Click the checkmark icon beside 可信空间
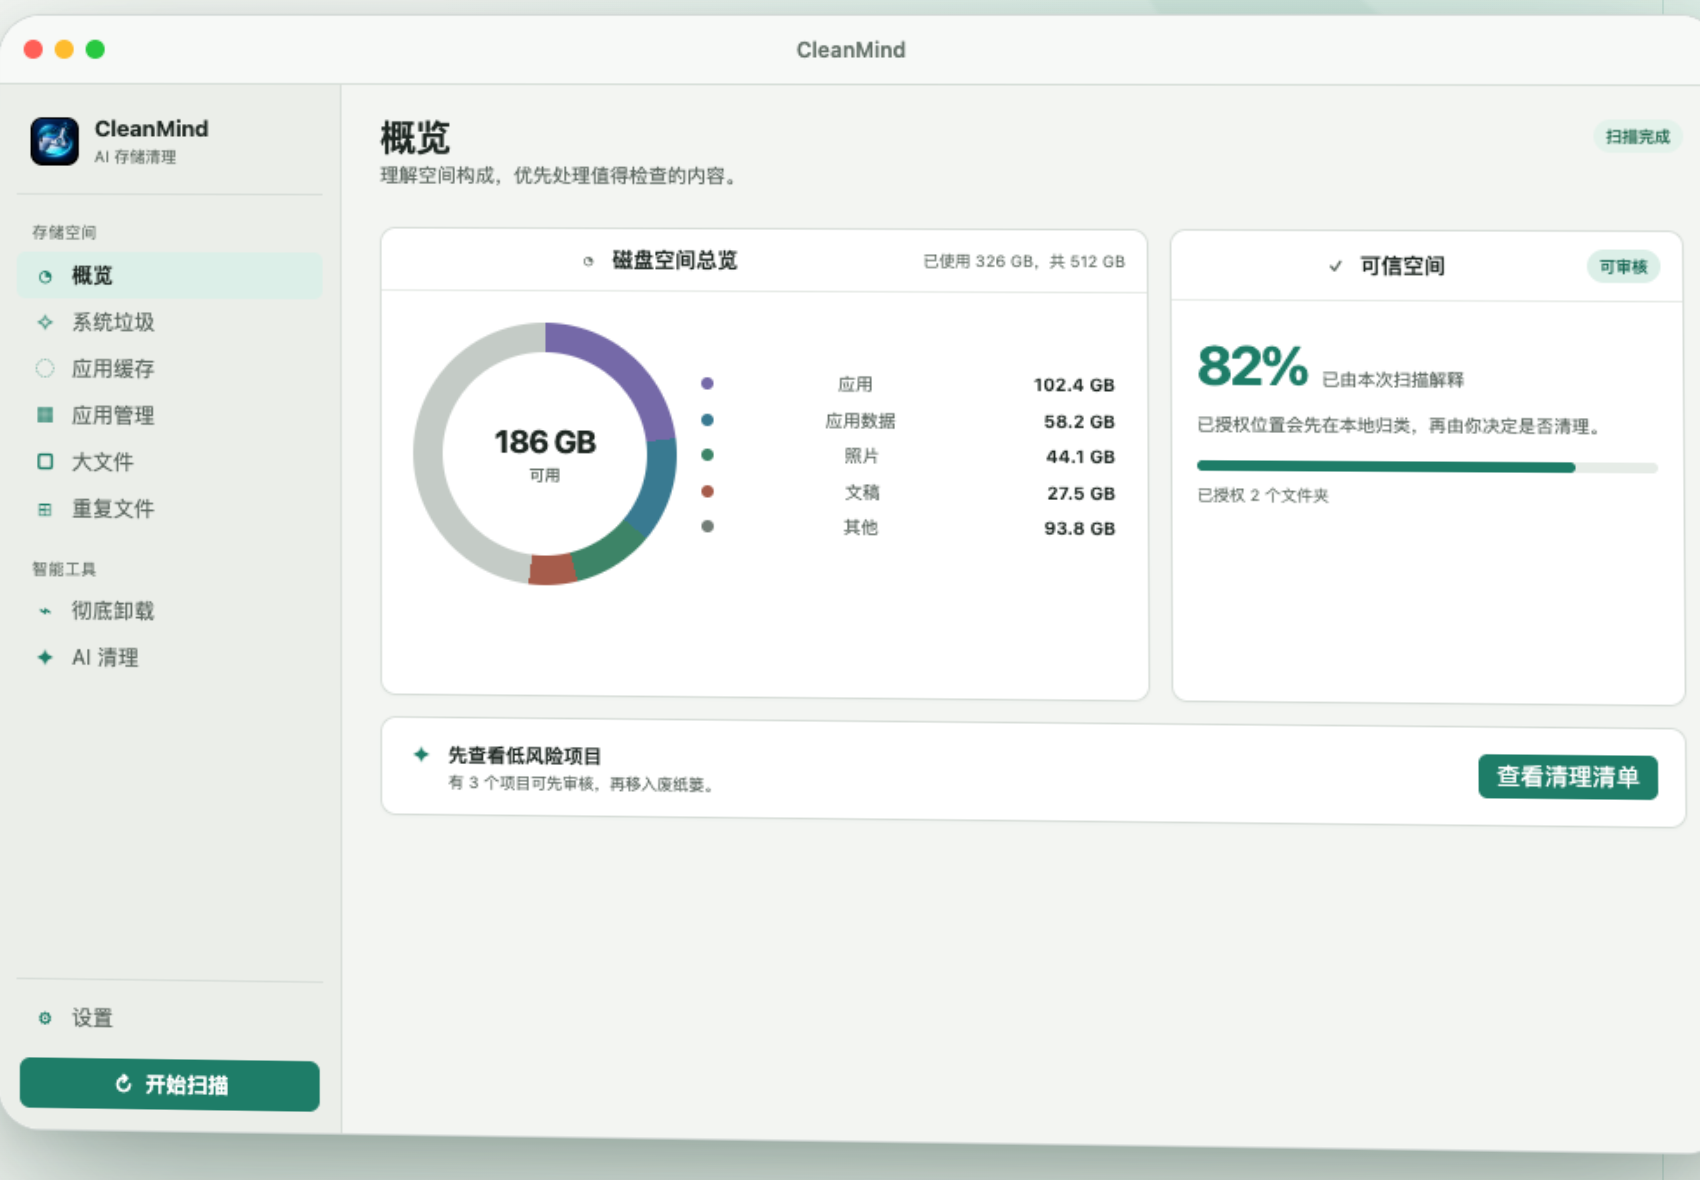 [1335, 266]
